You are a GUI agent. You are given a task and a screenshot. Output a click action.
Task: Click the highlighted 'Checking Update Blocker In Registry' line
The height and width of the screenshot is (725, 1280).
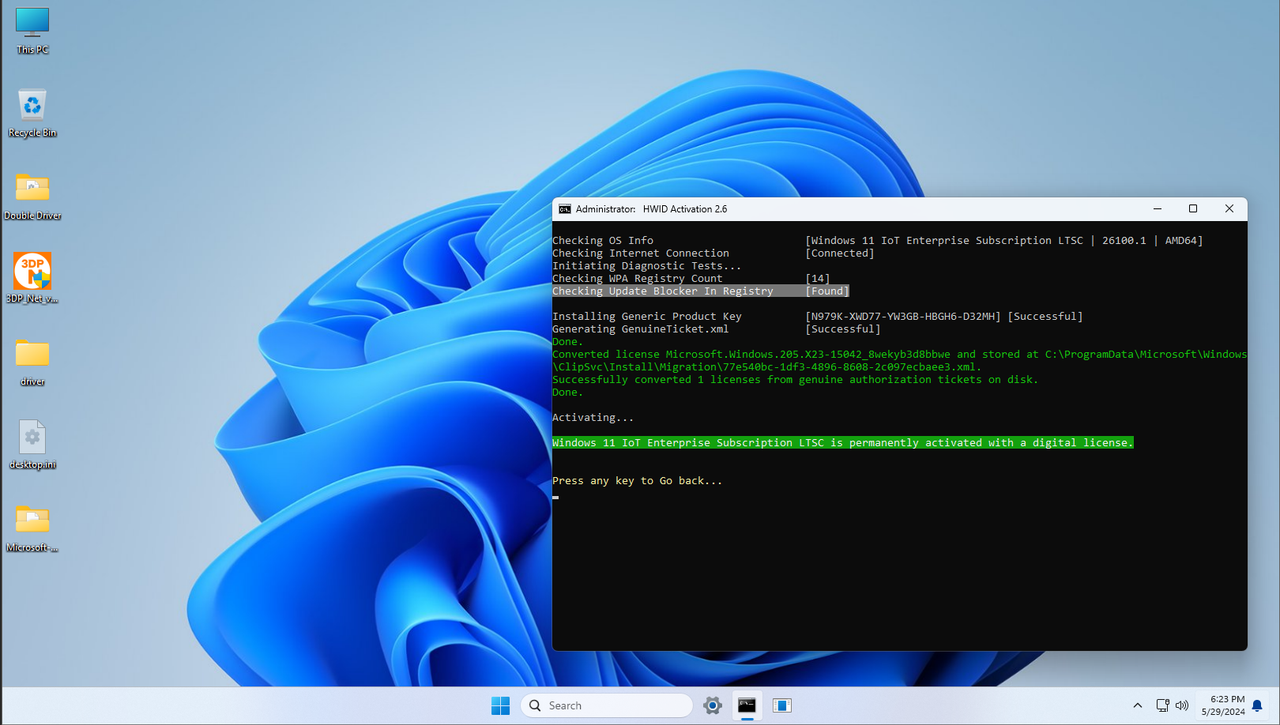tap(700, 291)
